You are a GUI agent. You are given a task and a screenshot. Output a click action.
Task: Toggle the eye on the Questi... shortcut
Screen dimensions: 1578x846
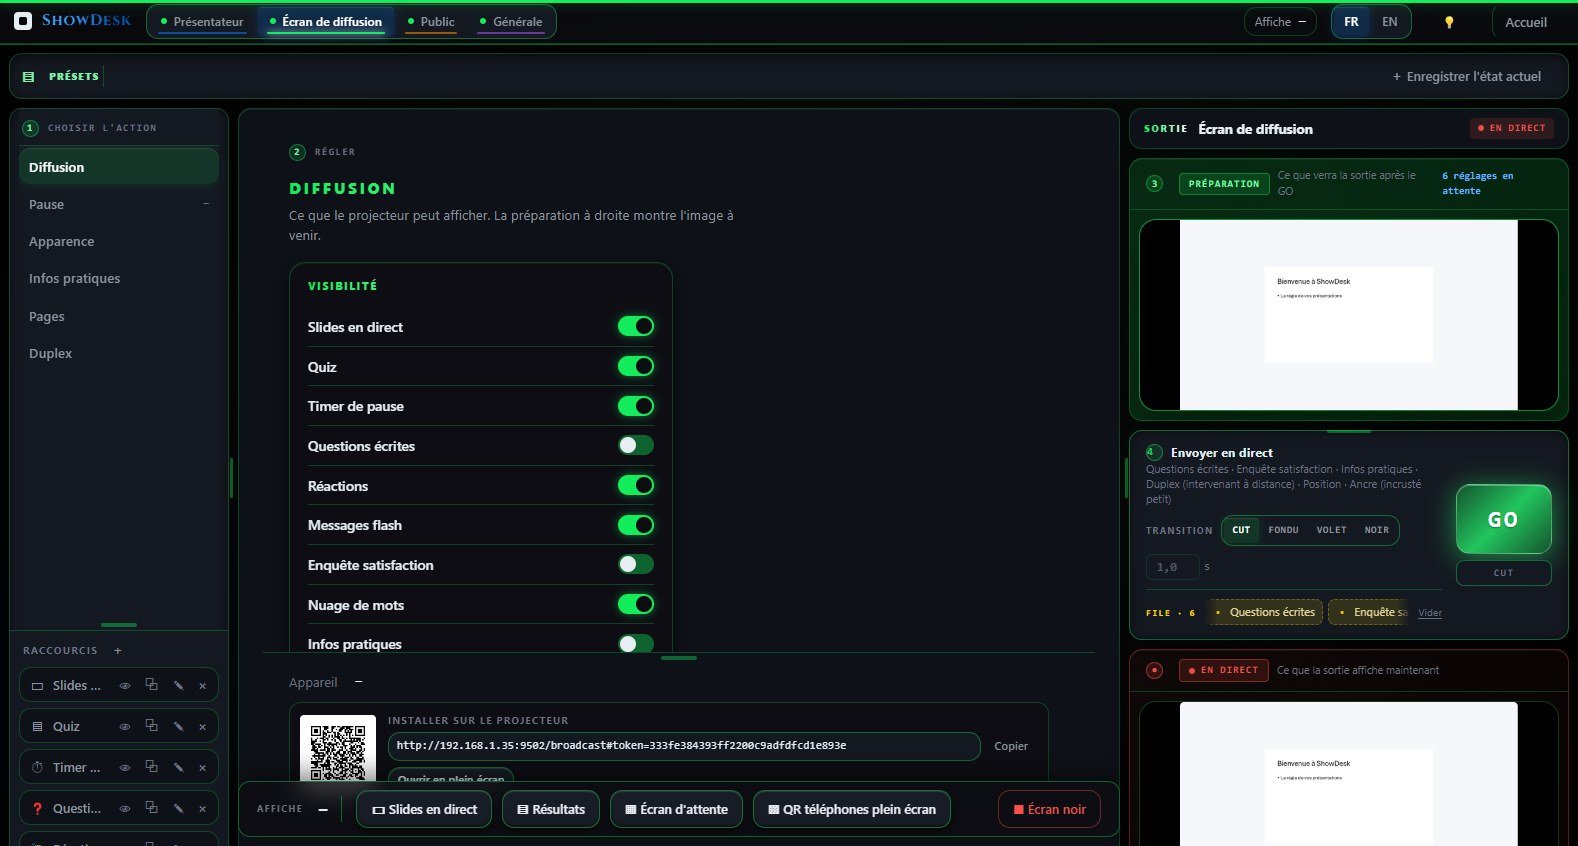click(x=125, y=809)
